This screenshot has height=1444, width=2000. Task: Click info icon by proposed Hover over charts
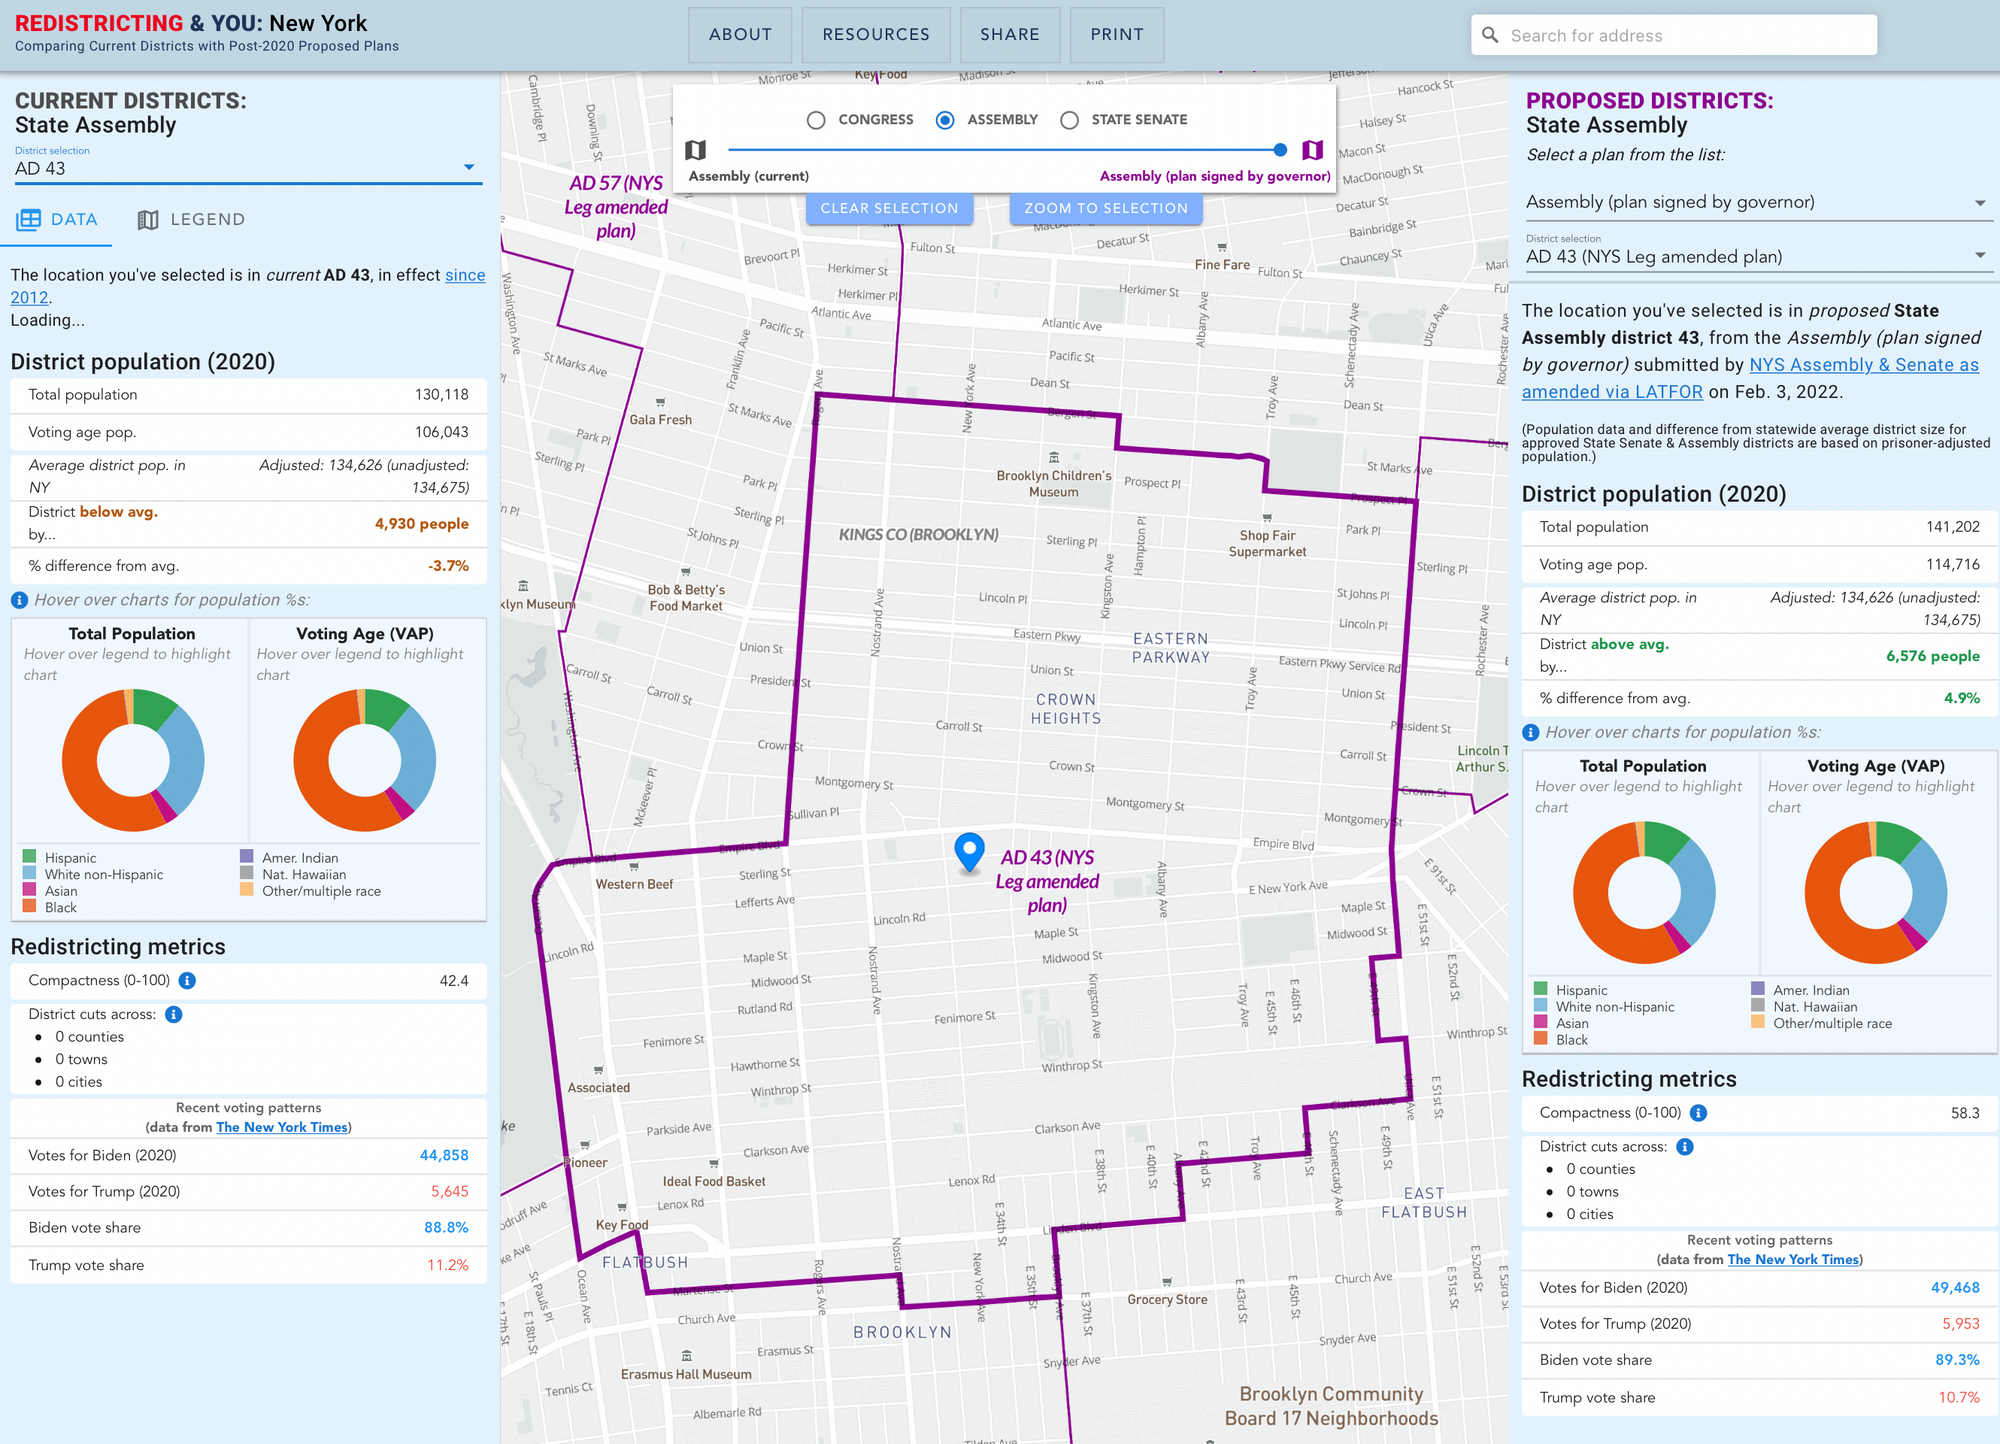coord(1530,733)
